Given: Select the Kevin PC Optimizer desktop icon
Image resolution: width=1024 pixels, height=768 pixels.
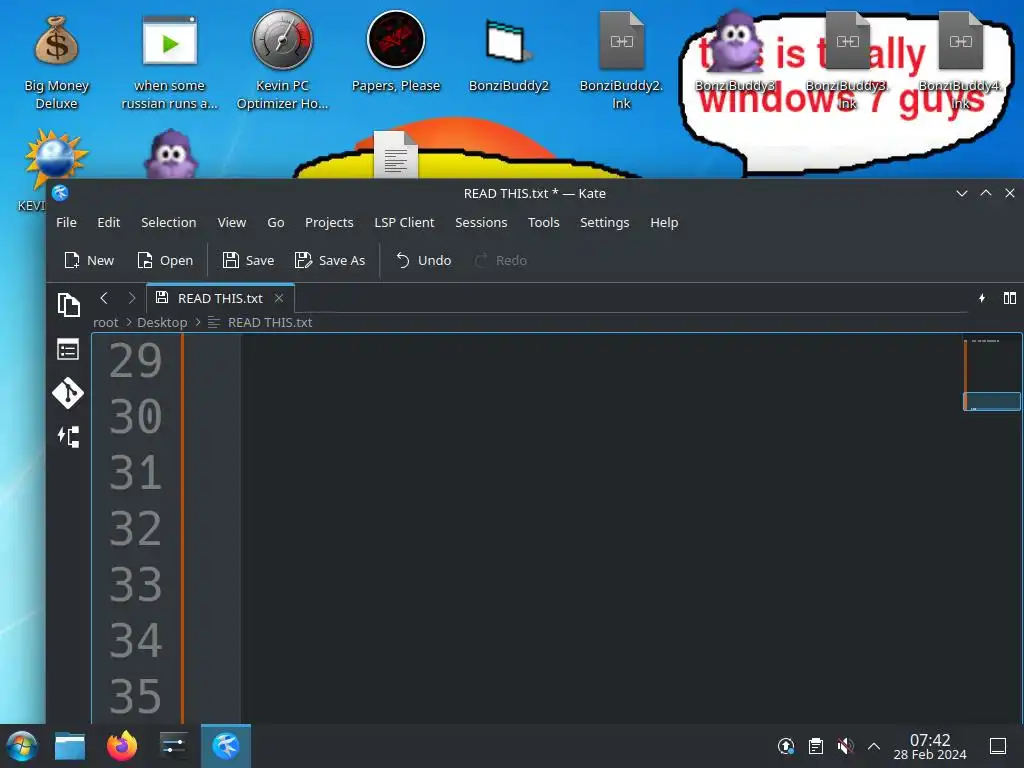Looking at the screenshot, I should coord(282,60).
